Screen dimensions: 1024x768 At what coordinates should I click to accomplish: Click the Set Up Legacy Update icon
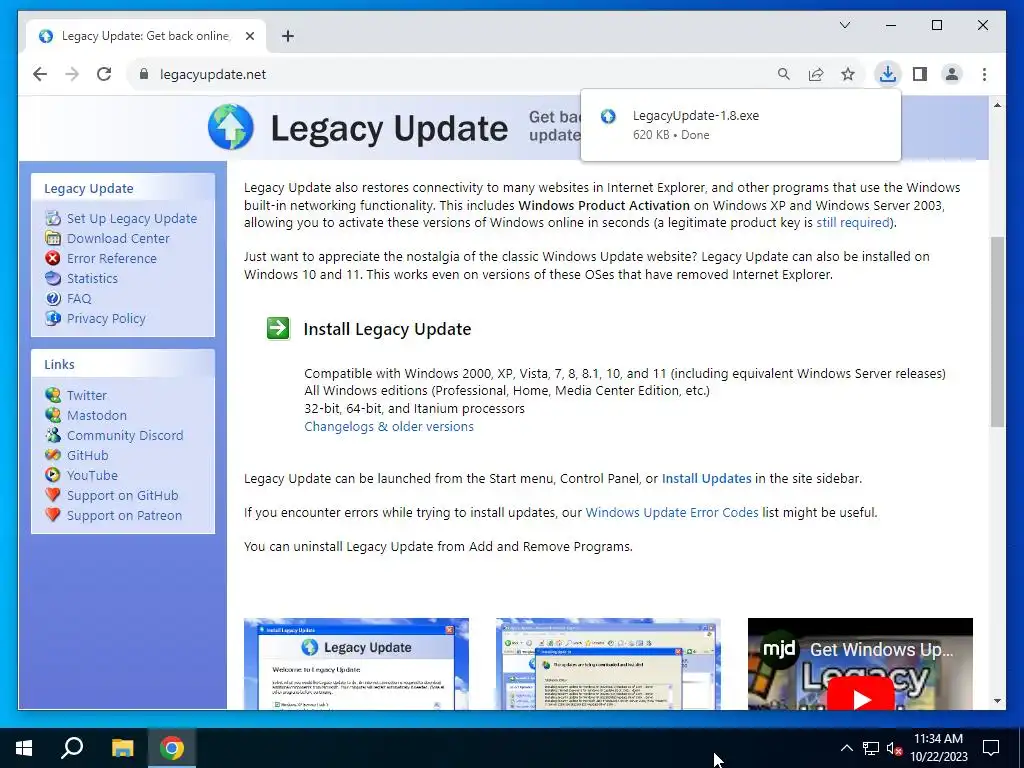[x=53, y=218]
